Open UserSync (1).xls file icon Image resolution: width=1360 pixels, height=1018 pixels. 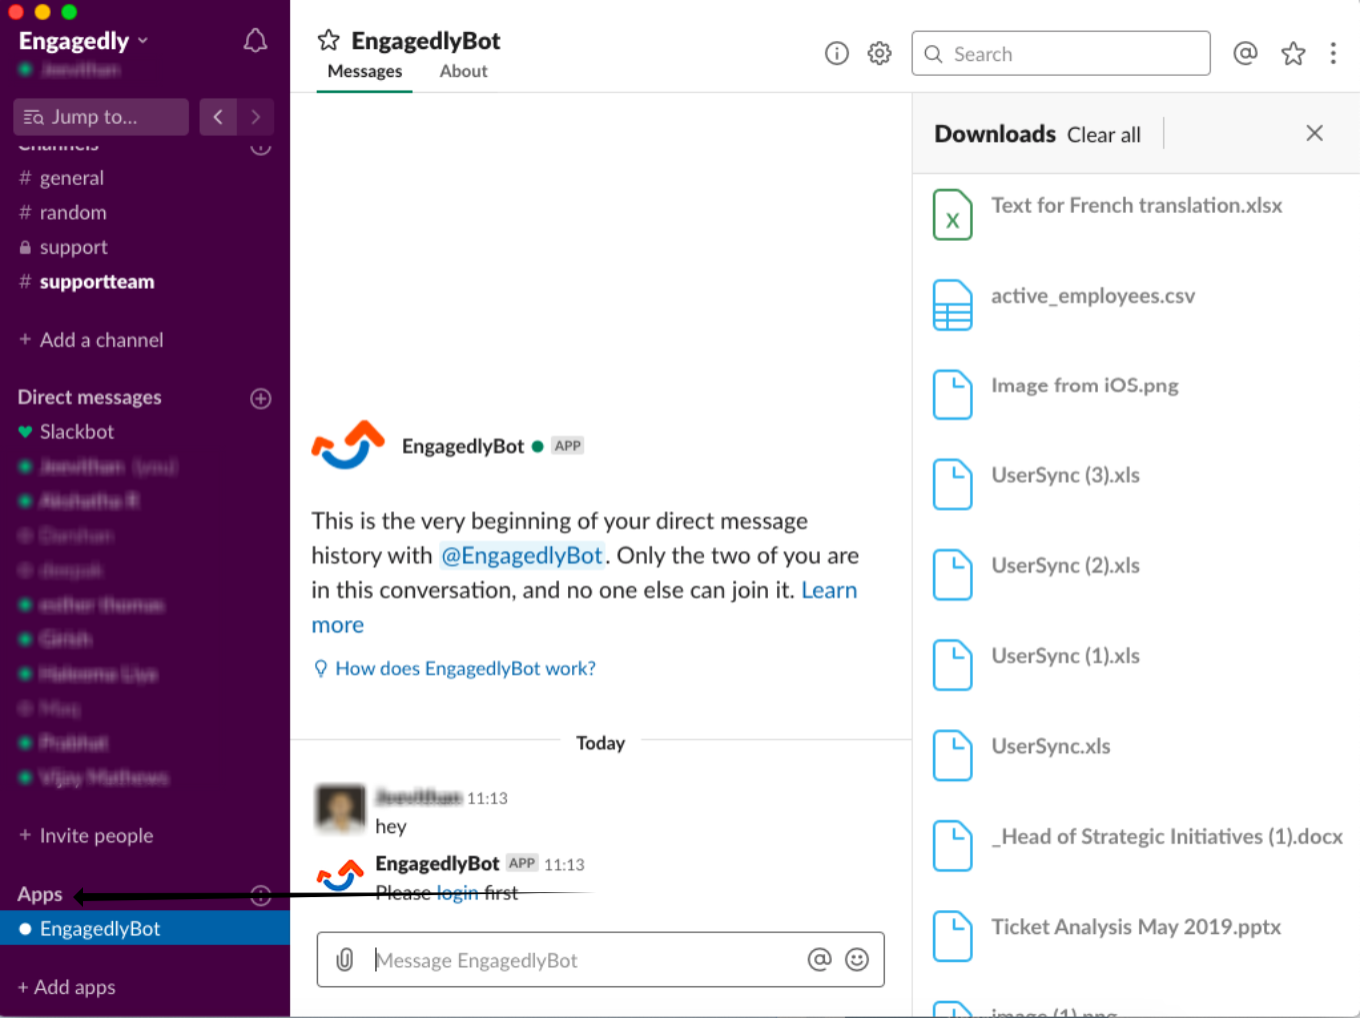point(952,665)
